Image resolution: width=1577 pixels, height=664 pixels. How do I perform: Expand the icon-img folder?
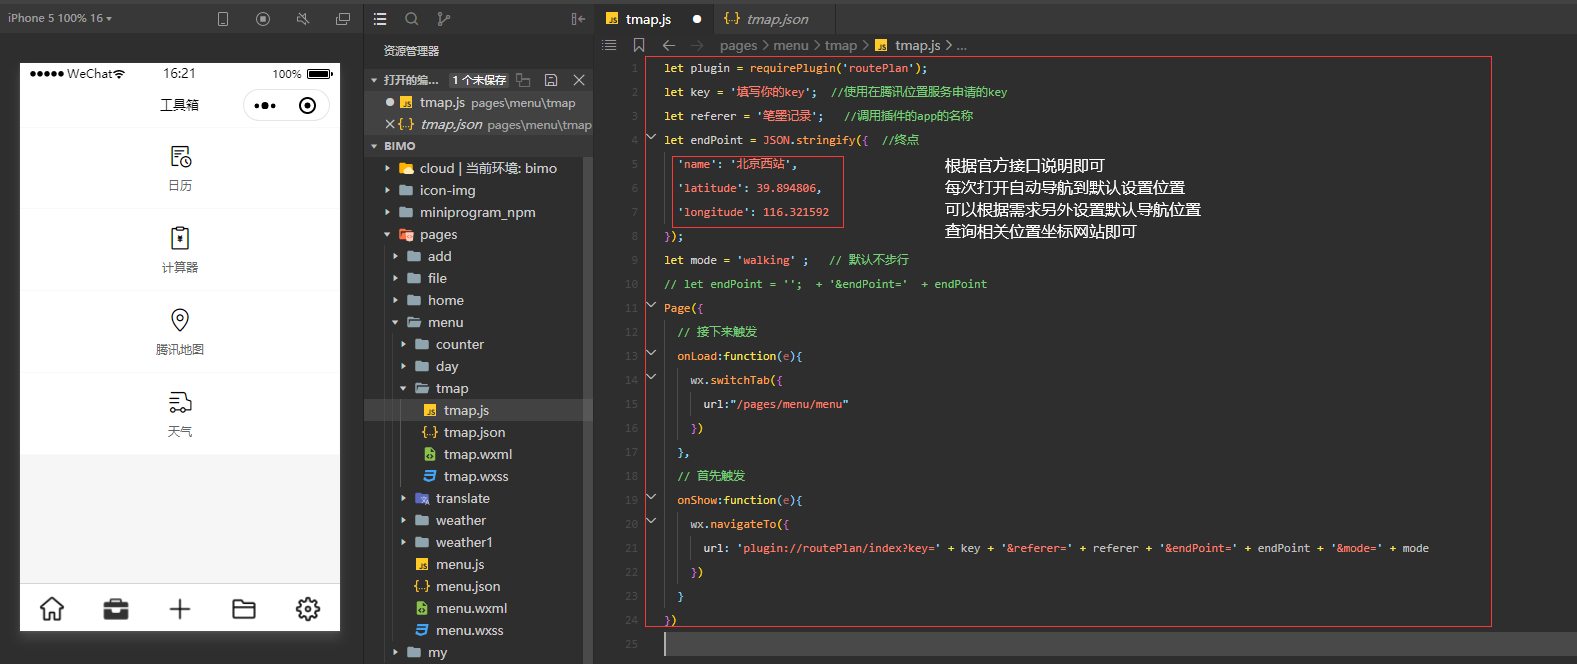point(388,190)
